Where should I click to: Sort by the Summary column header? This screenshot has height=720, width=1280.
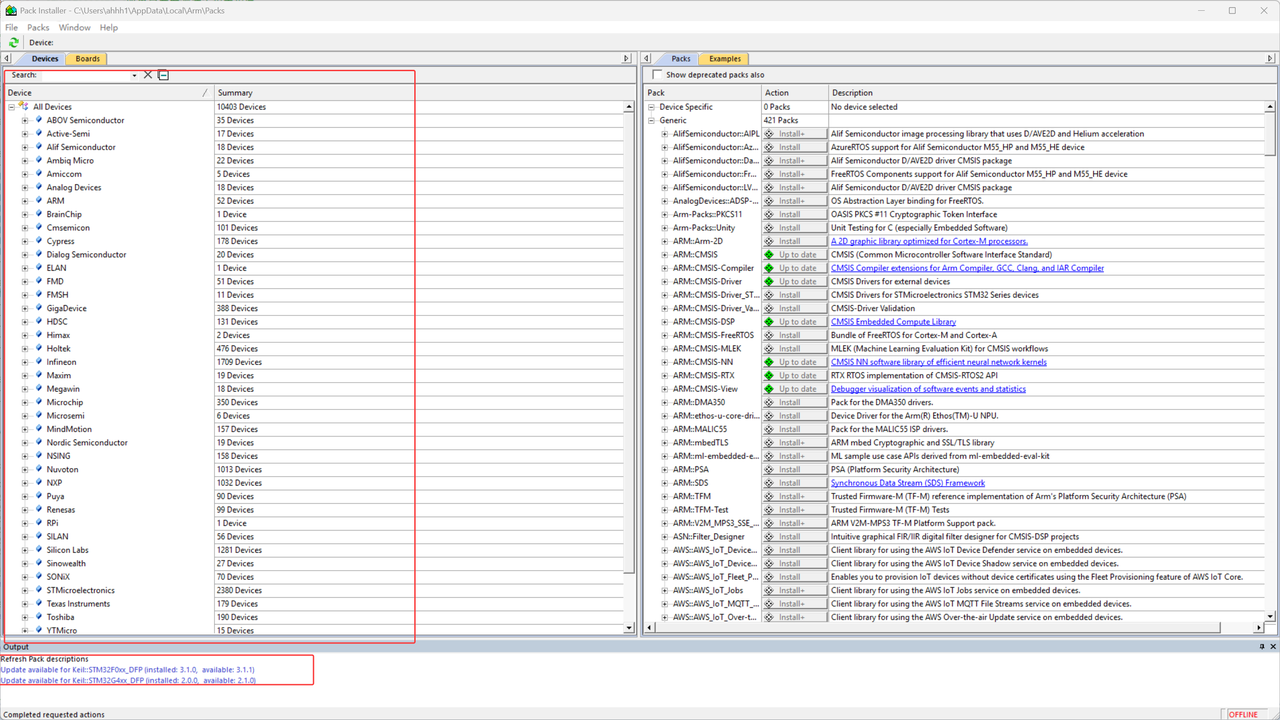(x=424, y=93)
